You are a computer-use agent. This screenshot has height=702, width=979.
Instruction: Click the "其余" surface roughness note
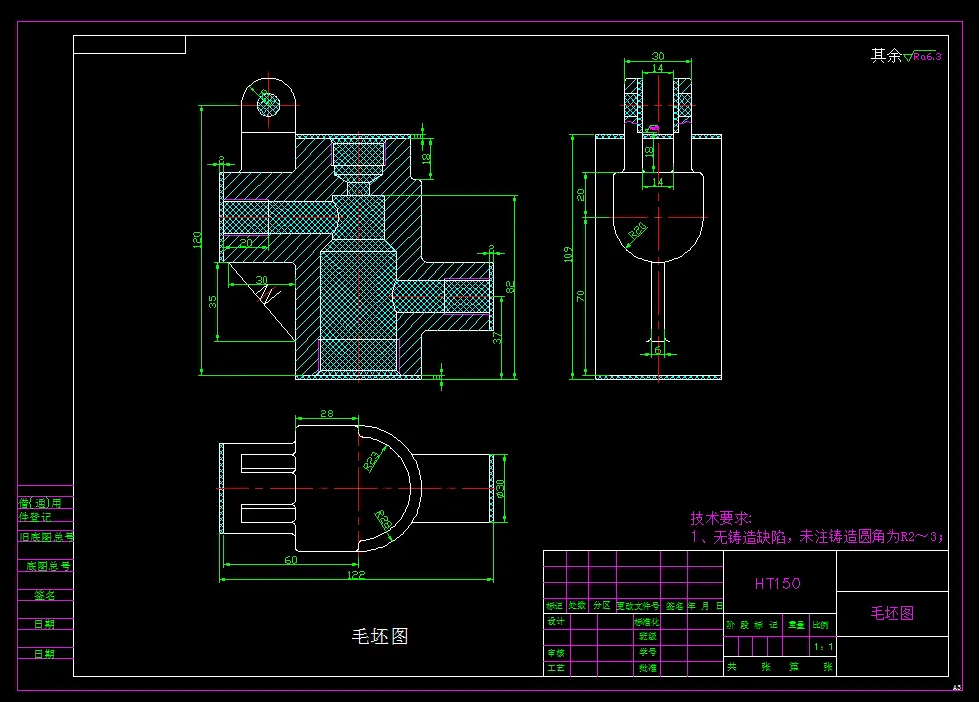pos(886,56)
